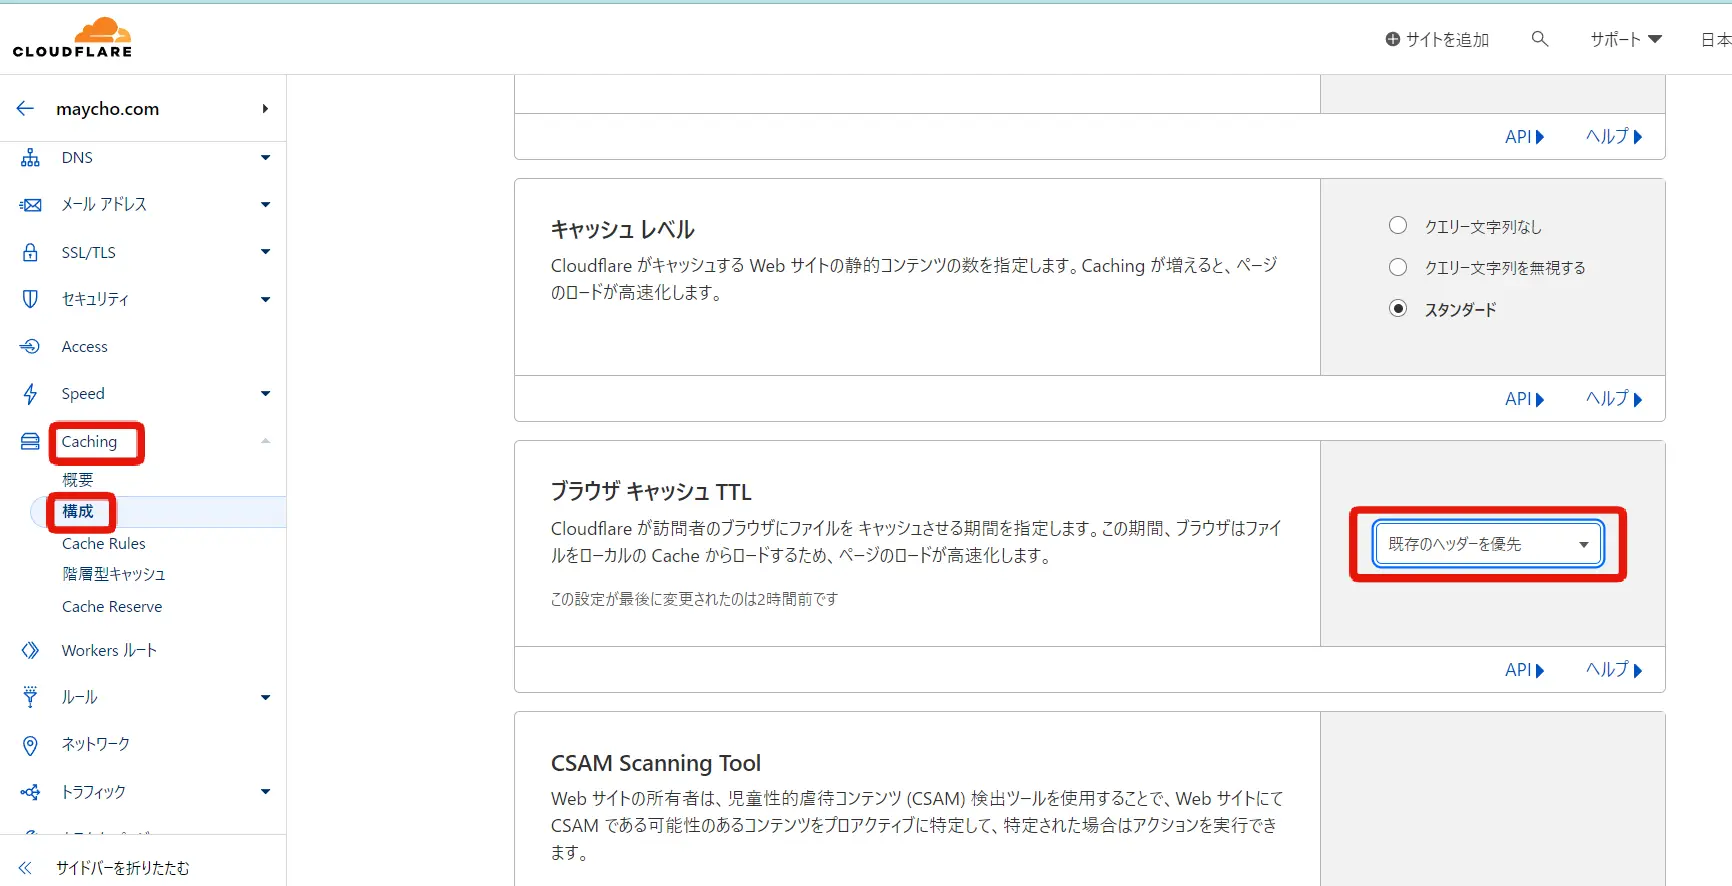The height and width of the screenshot is (886, 1732).
Task: Select the スタンダード cache level option
Action: pyautogui.click(x=1398, y=309)
